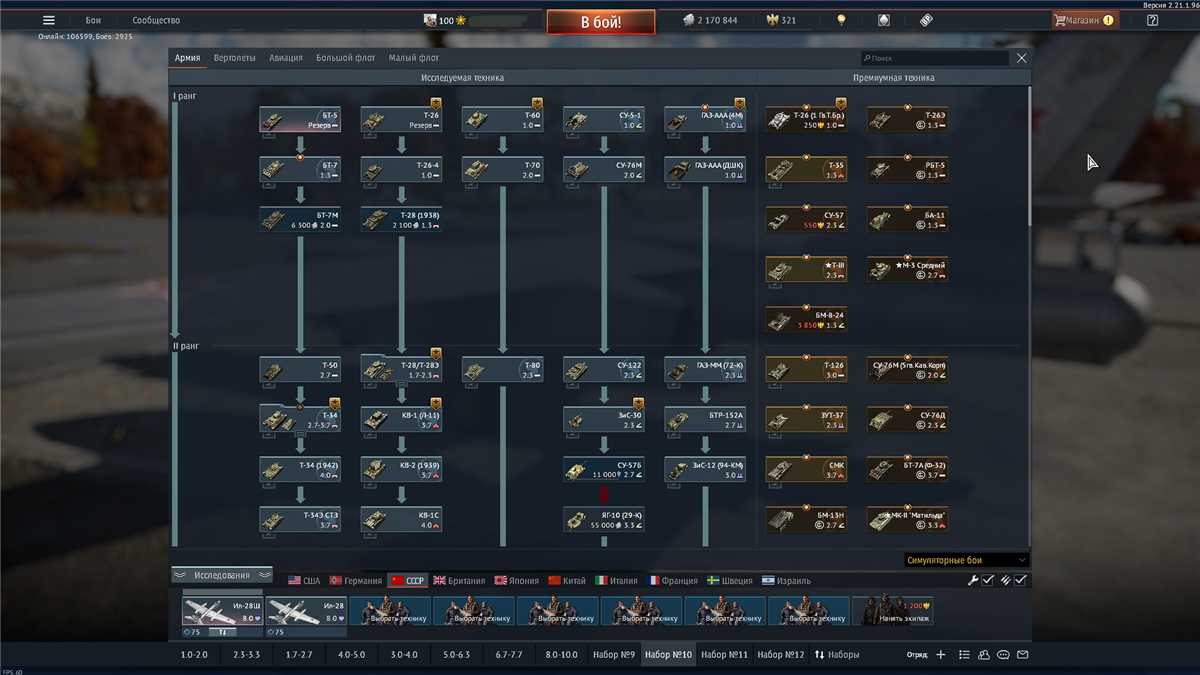
Task: Open the Сообщество menu
Action: pyautogui.click(x=156, y=20)
